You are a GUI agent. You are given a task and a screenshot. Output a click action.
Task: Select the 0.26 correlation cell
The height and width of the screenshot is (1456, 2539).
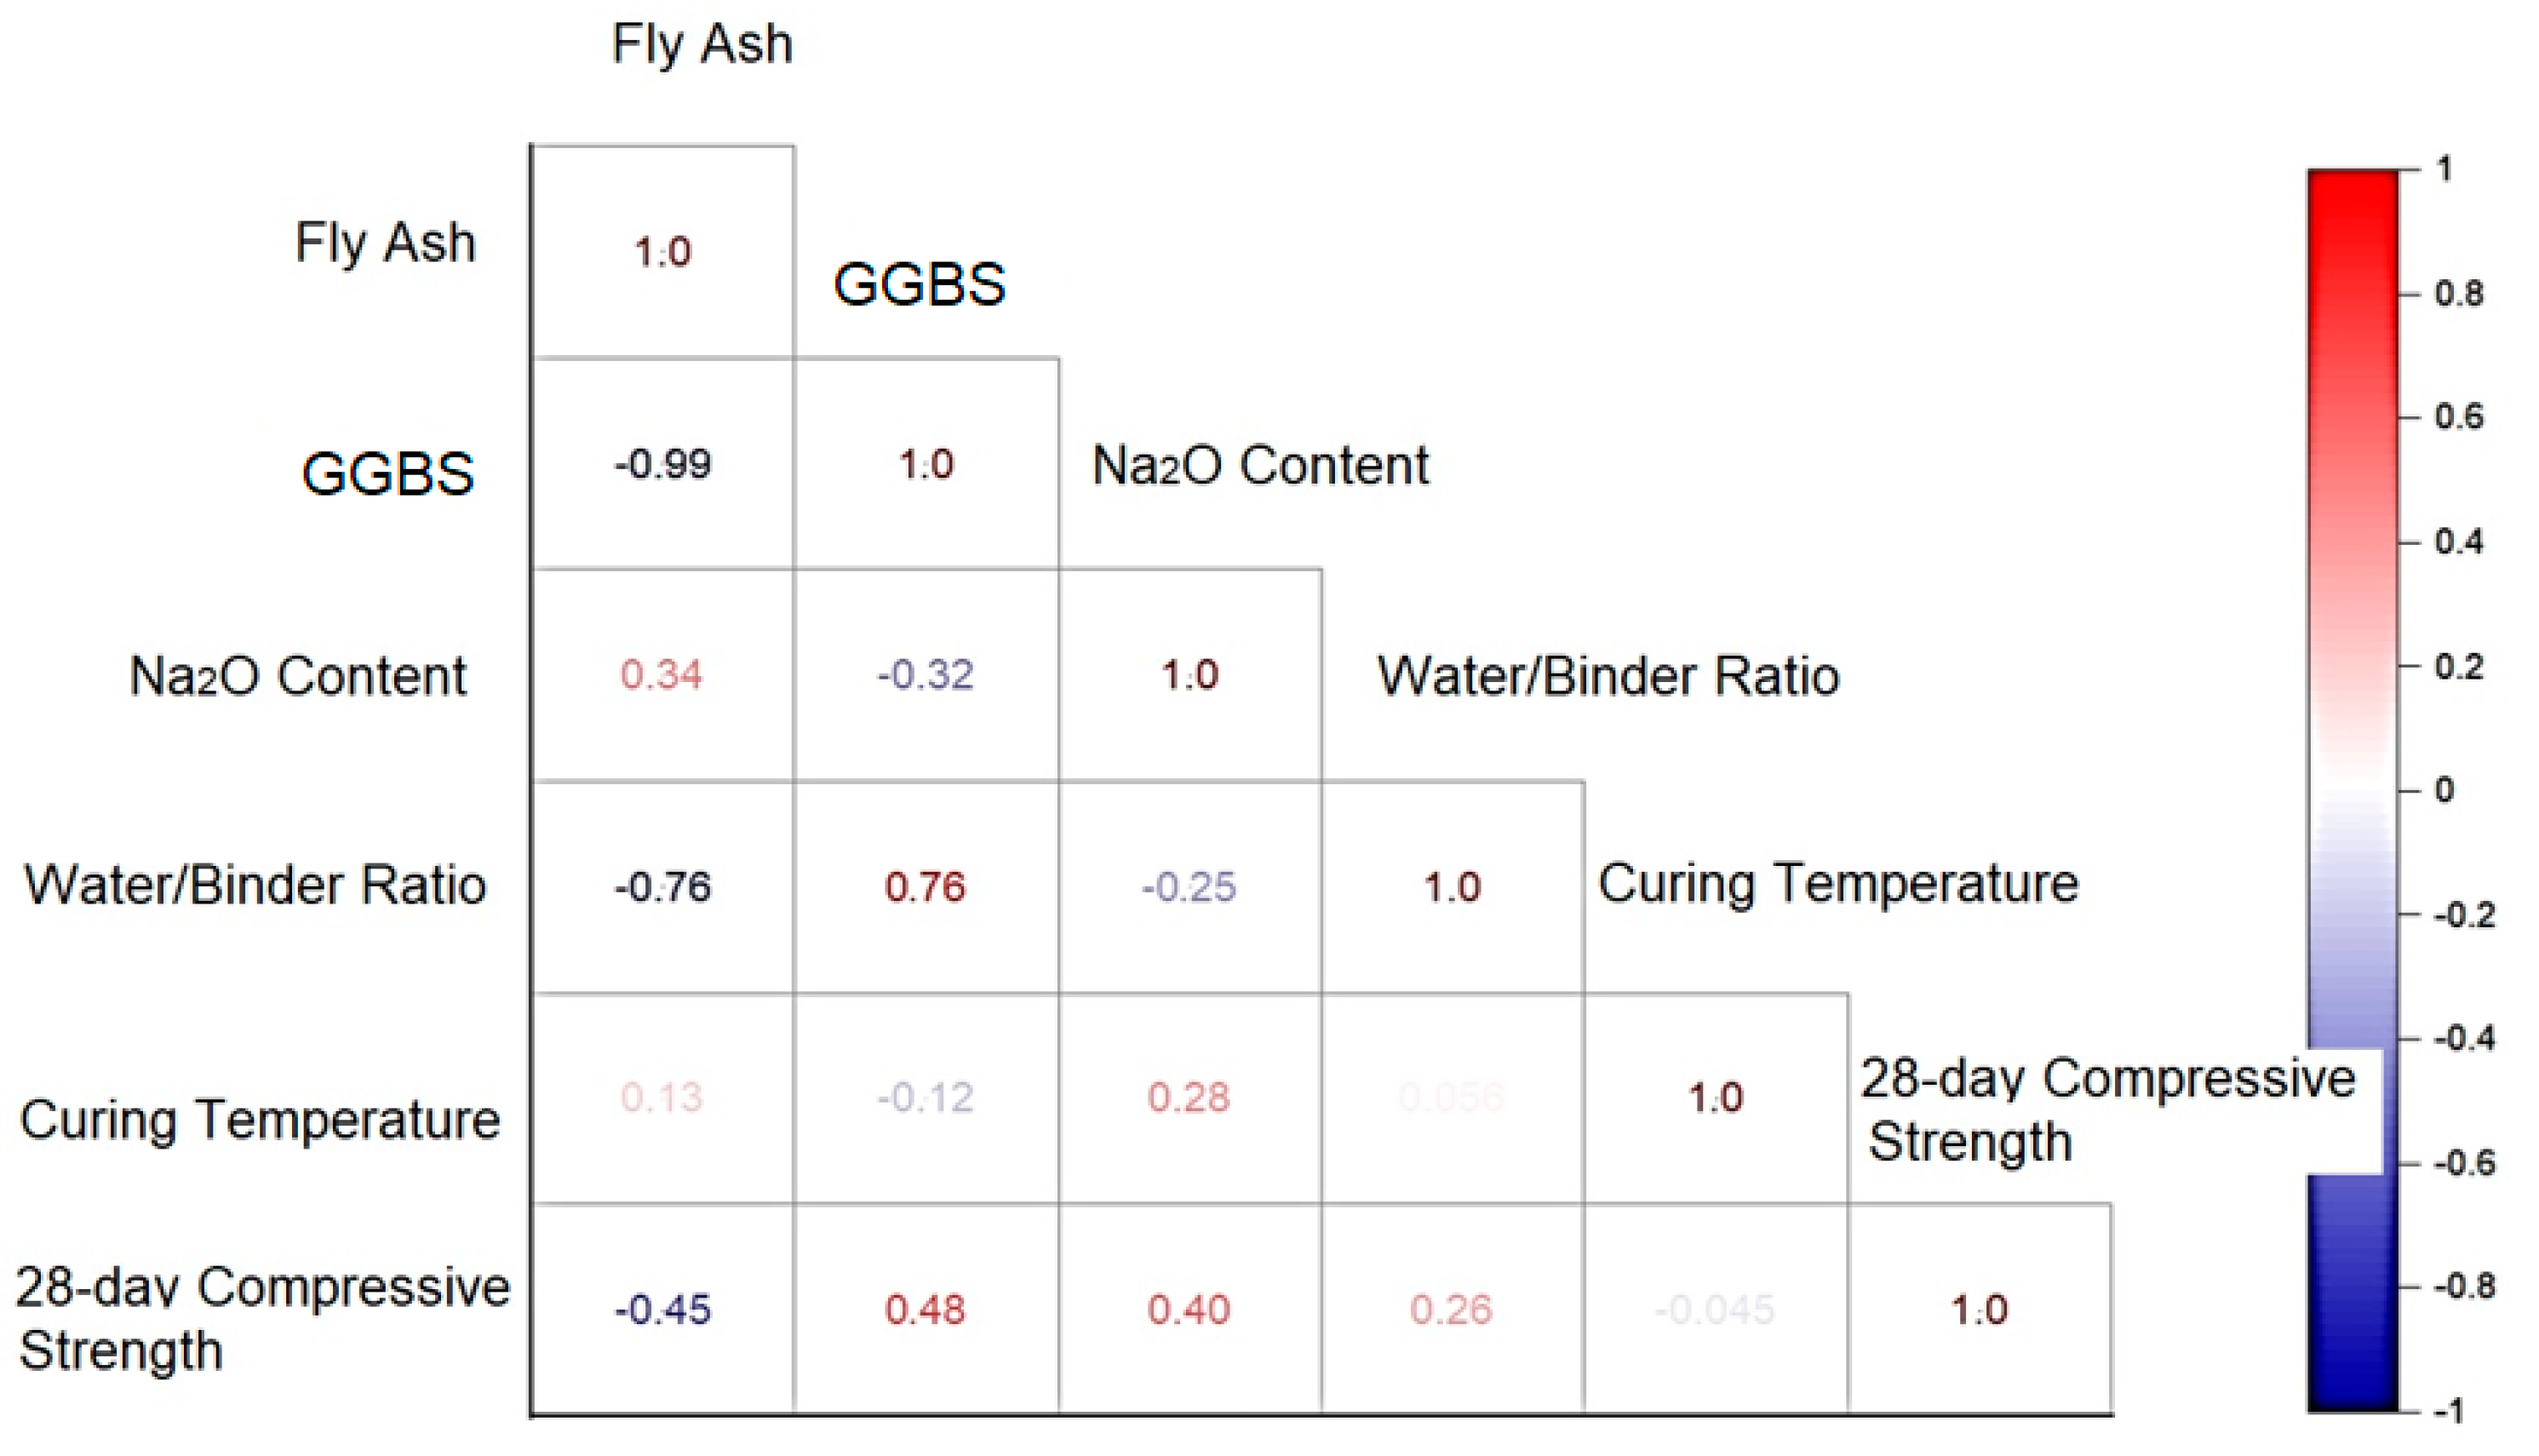coord(1451,1309)
